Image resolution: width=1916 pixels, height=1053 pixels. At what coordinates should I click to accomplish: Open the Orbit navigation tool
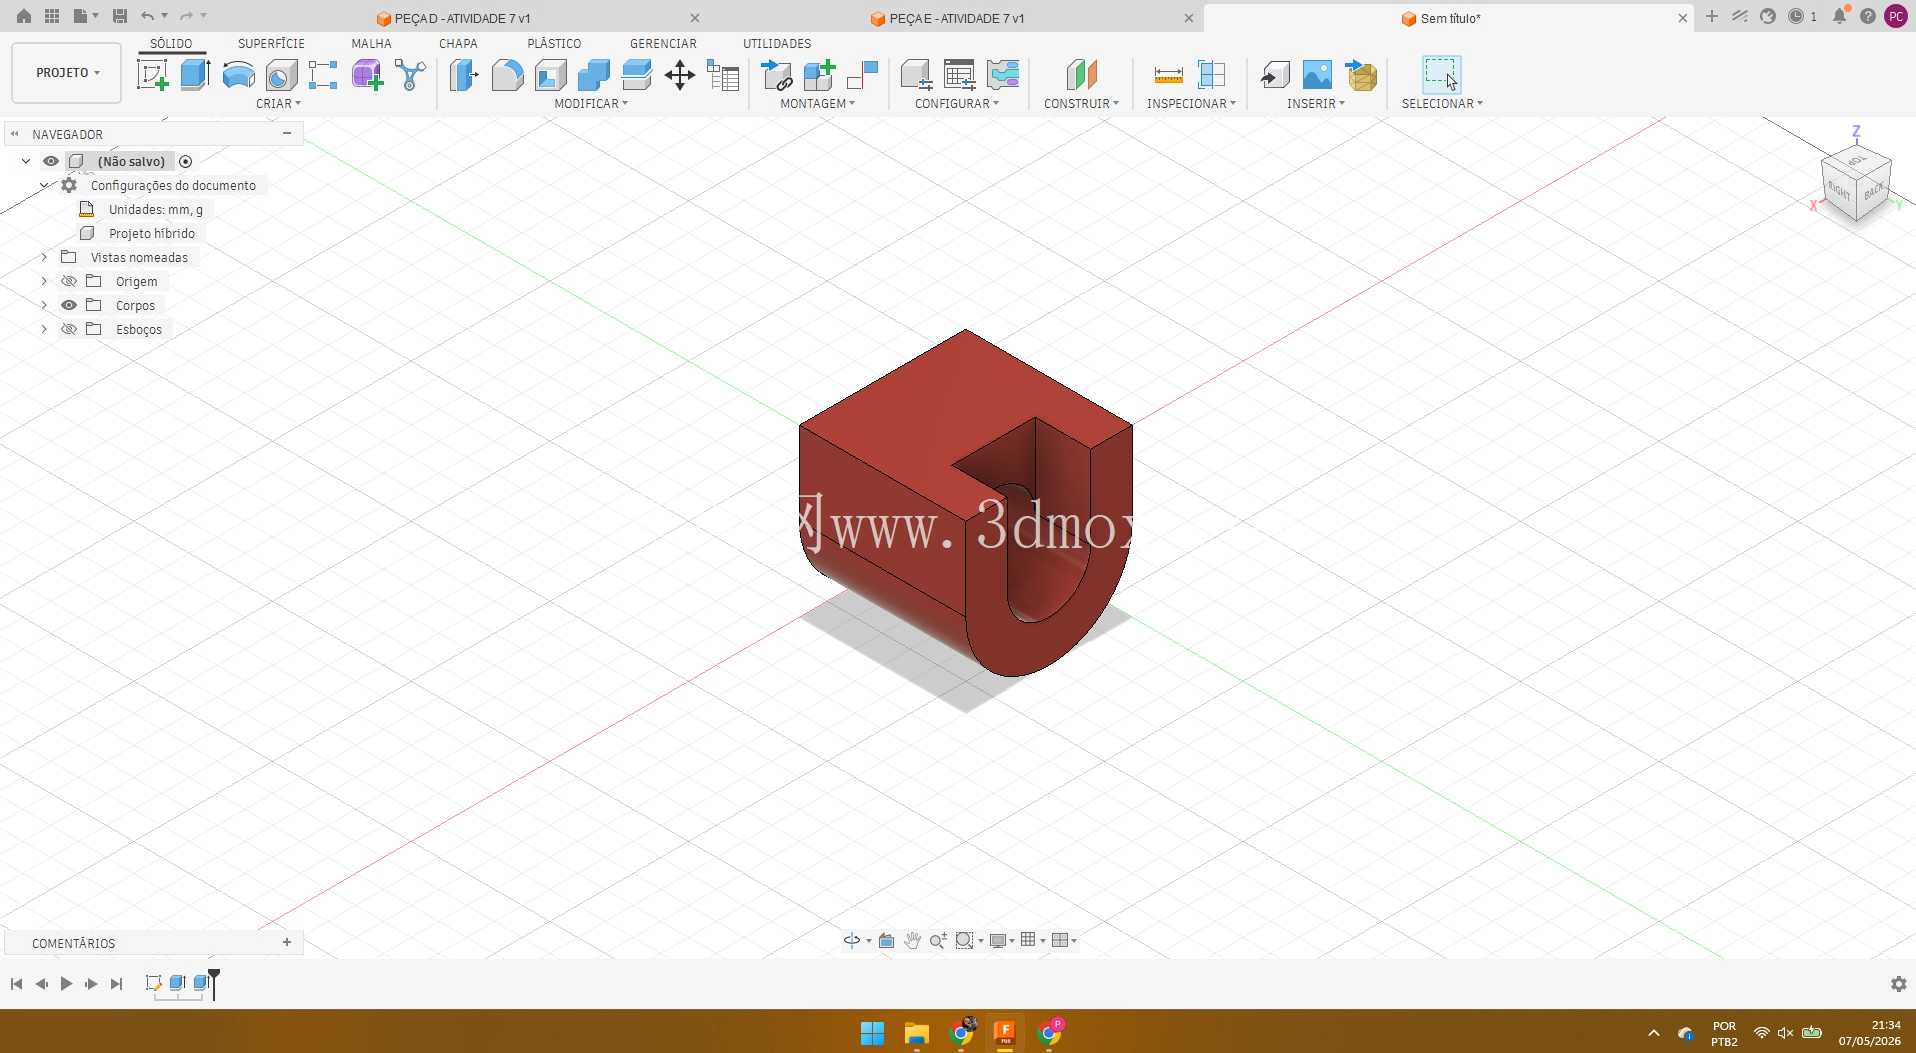coord(852,940)
